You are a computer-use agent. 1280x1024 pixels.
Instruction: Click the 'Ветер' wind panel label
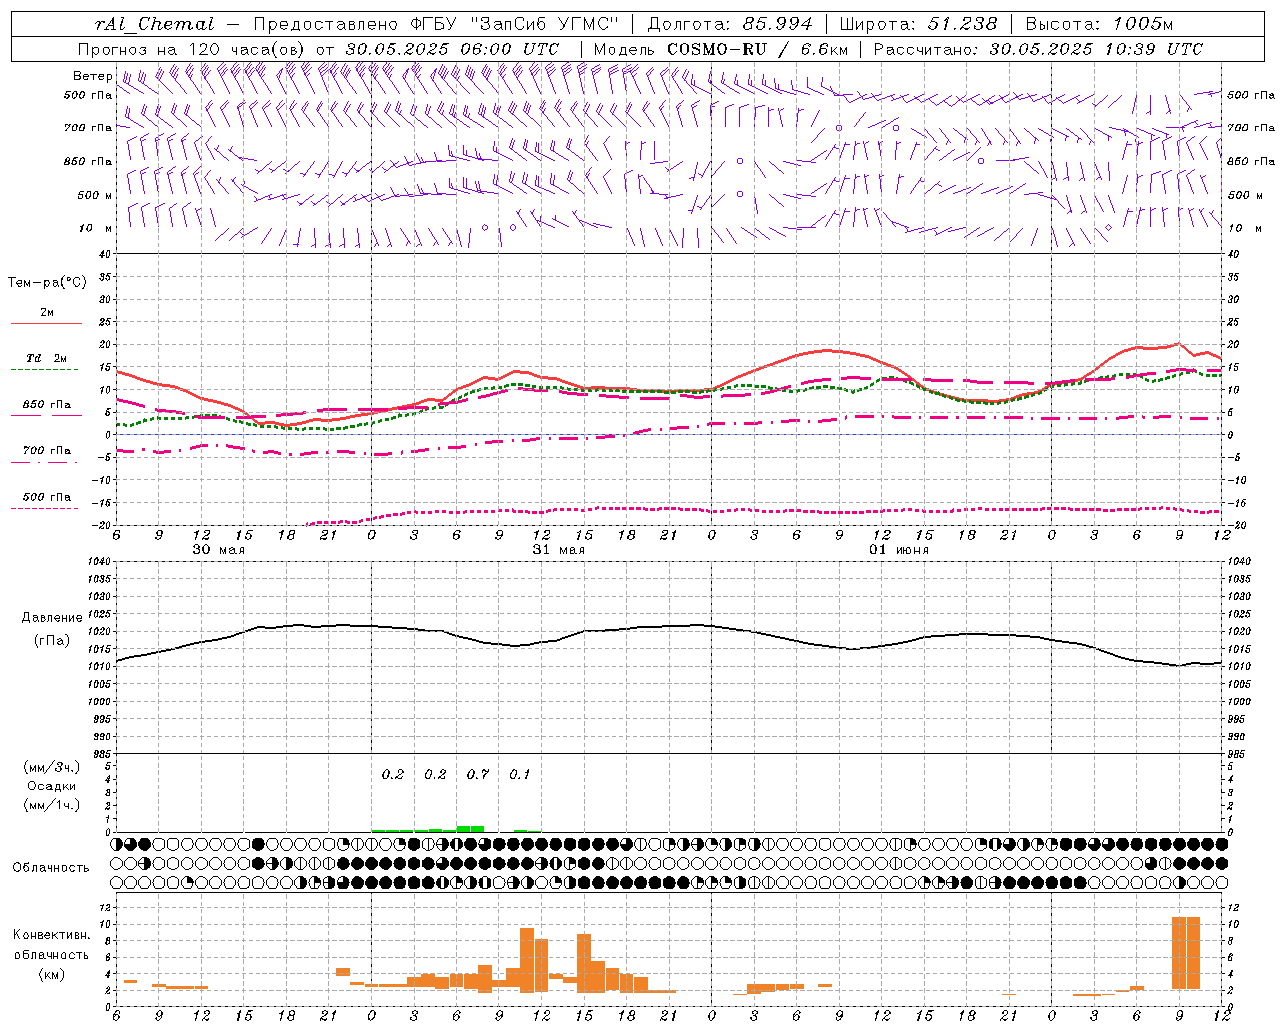92,76
